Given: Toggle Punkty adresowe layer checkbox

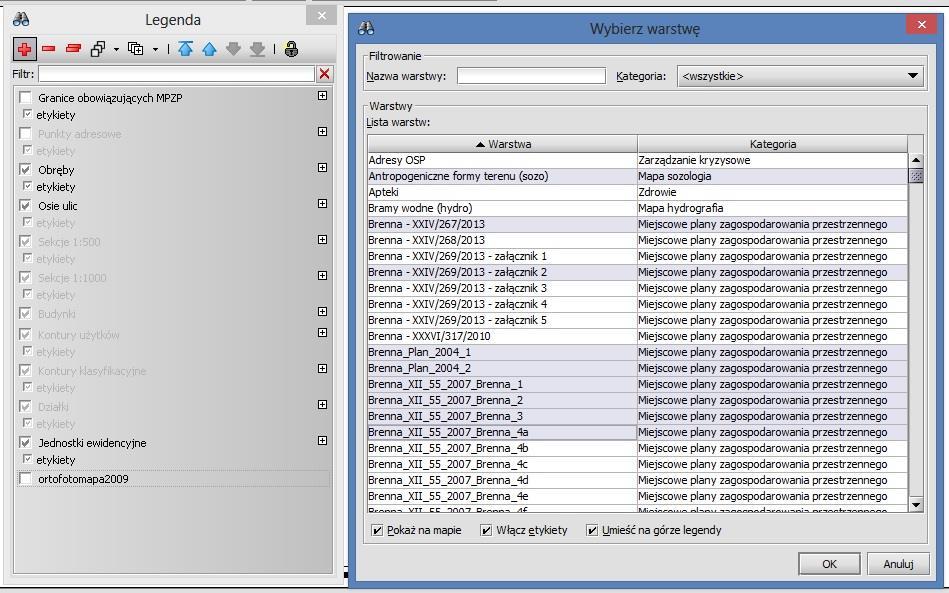Looking at the screenshot, I should [25, 134].
